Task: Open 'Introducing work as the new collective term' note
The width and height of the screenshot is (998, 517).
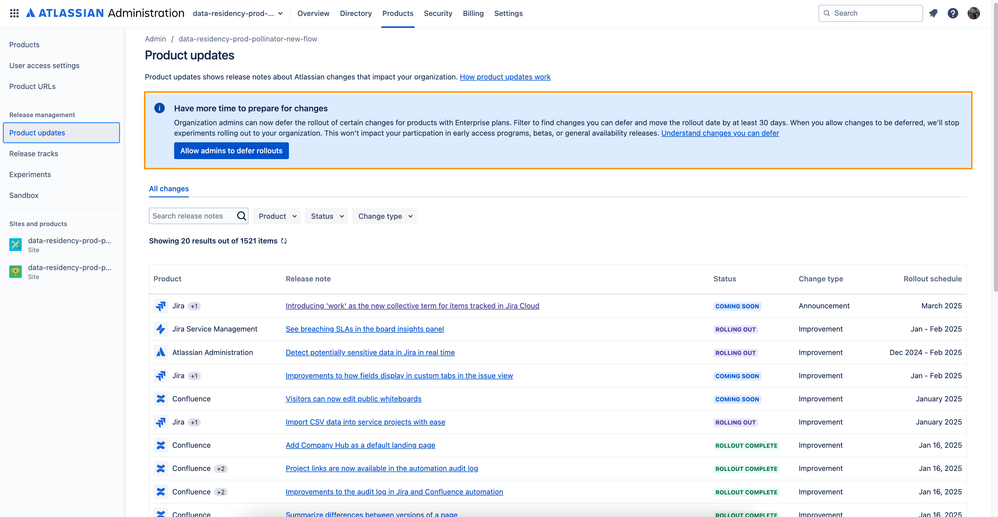Action: (x=412, y=306)
